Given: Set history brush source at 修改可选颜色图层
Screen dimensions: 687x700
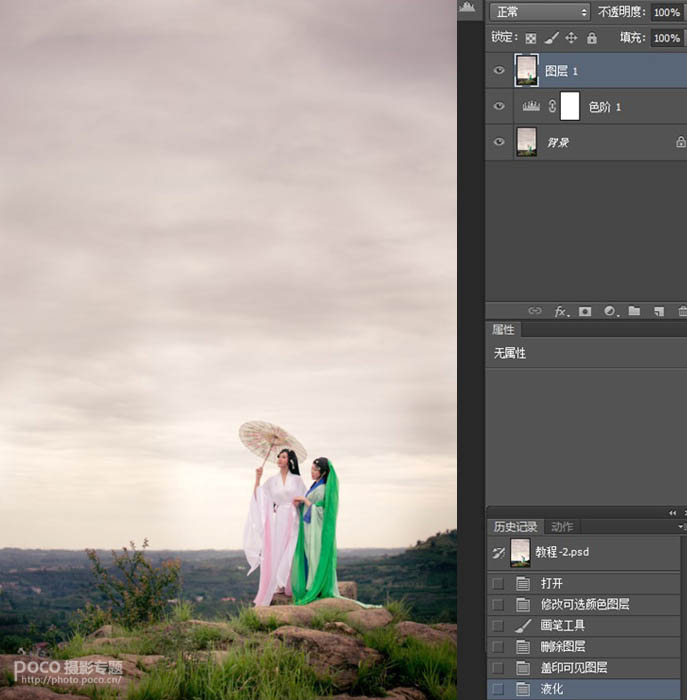Looking at the screenshot, I should pos(498,605).
